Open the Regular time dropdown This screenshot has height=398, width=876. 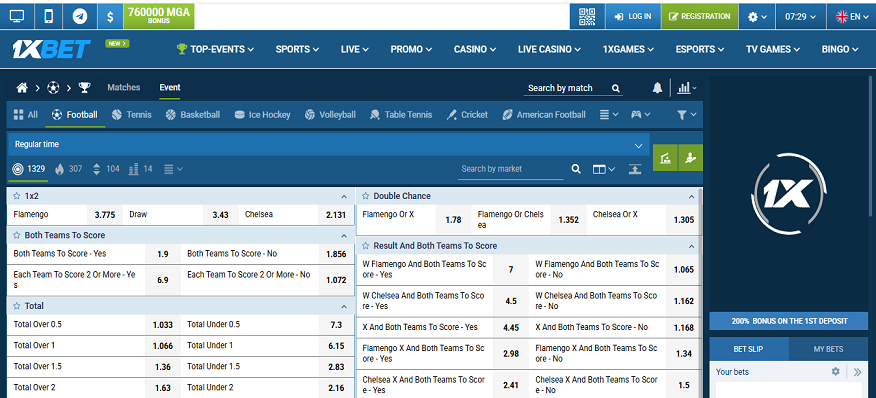pyautogui.click(x=328, y=144)
